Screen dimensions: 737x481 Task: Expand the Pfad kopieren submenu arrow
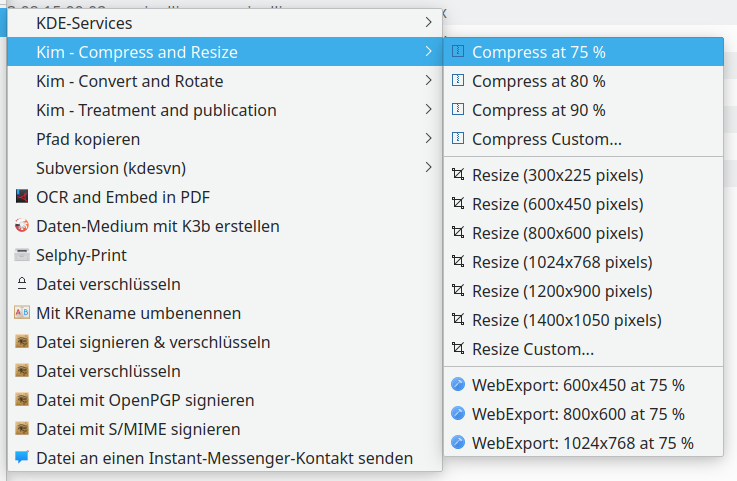coord(428,138)
